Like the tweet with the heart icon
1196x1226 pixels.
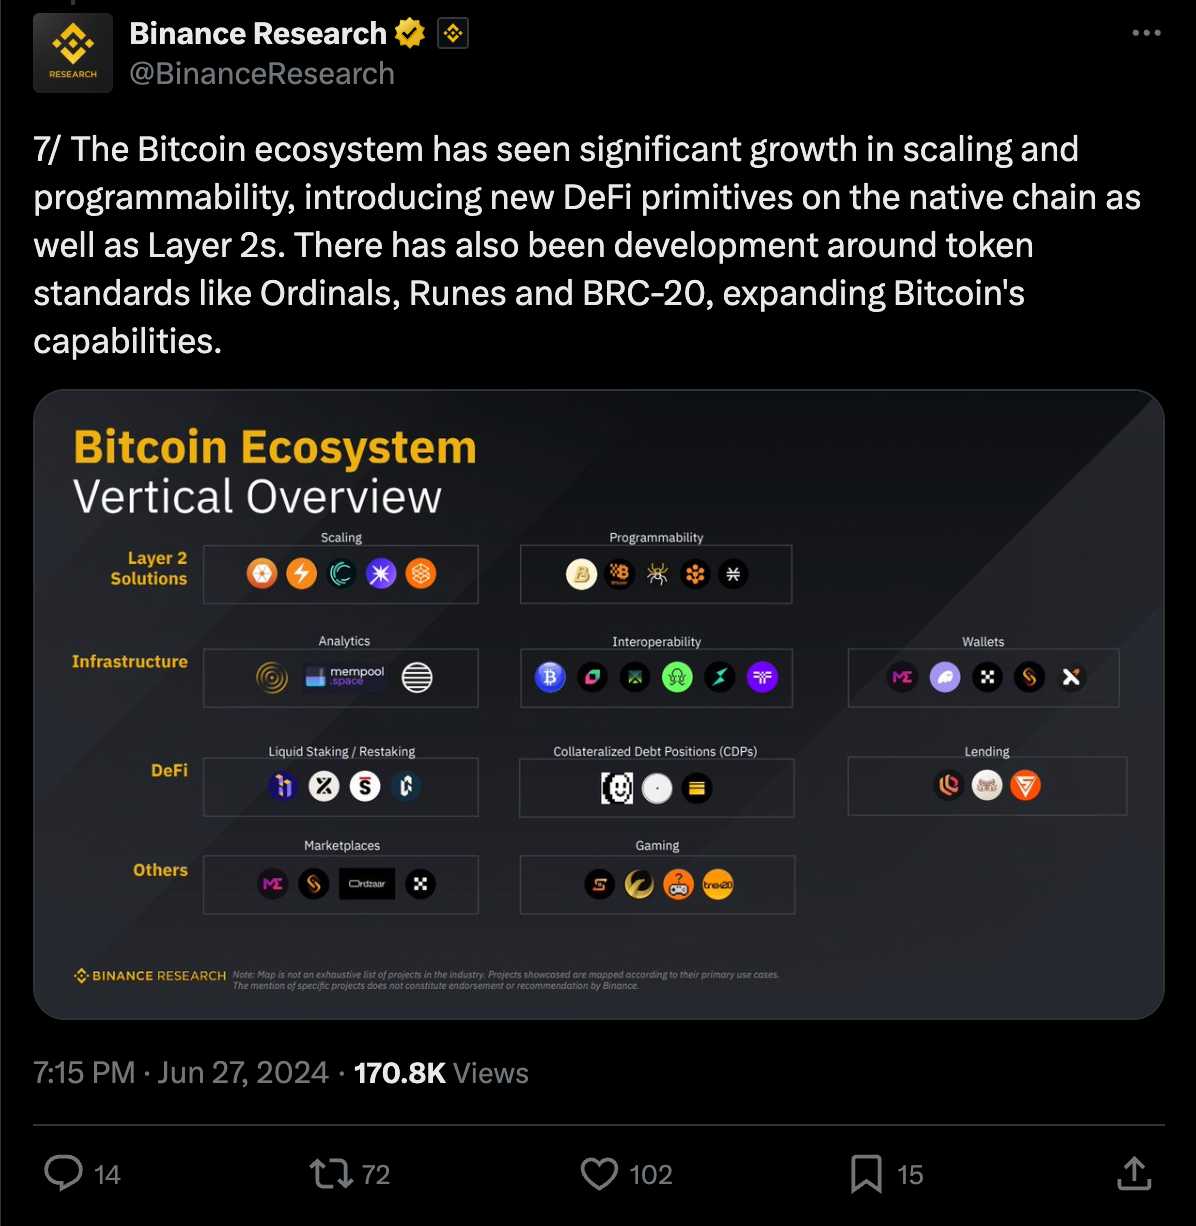coord(600,1174)
